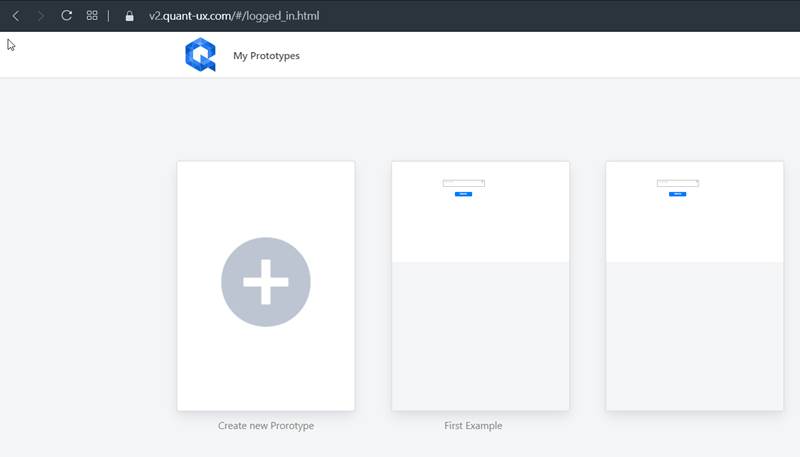Click the dropdown box in First Example preview
The width and height of the screenshot is (800, 457).
[x=463, y=183]
